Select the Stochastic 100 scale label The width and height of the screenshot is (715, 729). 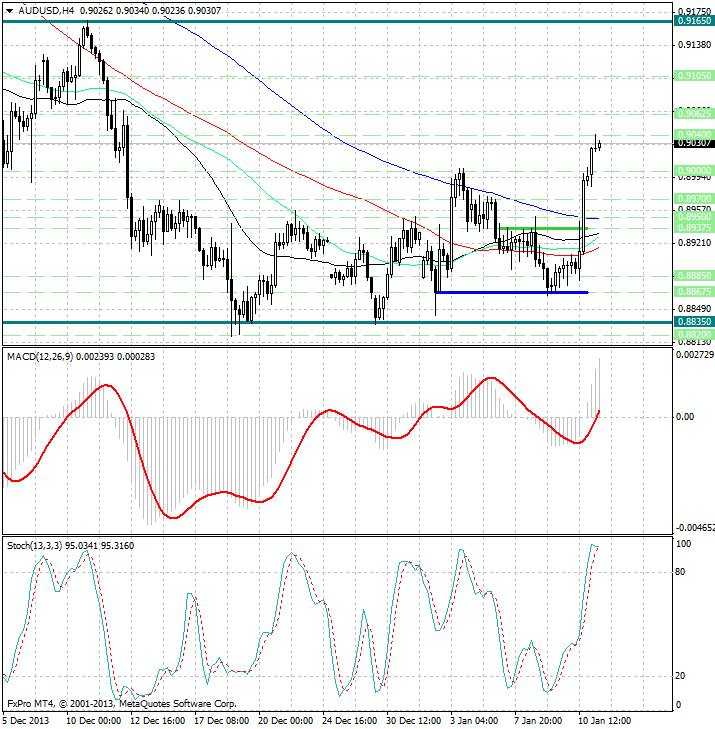(x=683, y=543)
